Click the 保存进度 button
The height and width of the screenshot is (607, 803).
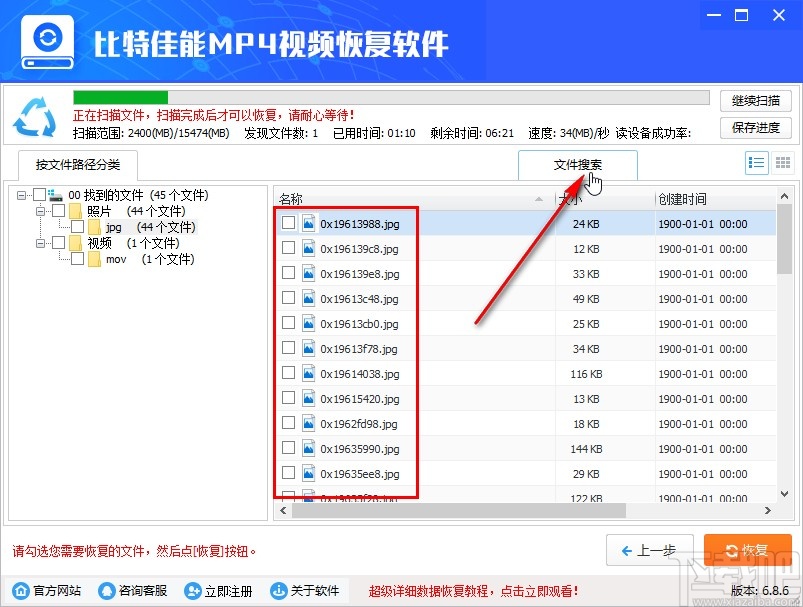click(x=755, y=128)
